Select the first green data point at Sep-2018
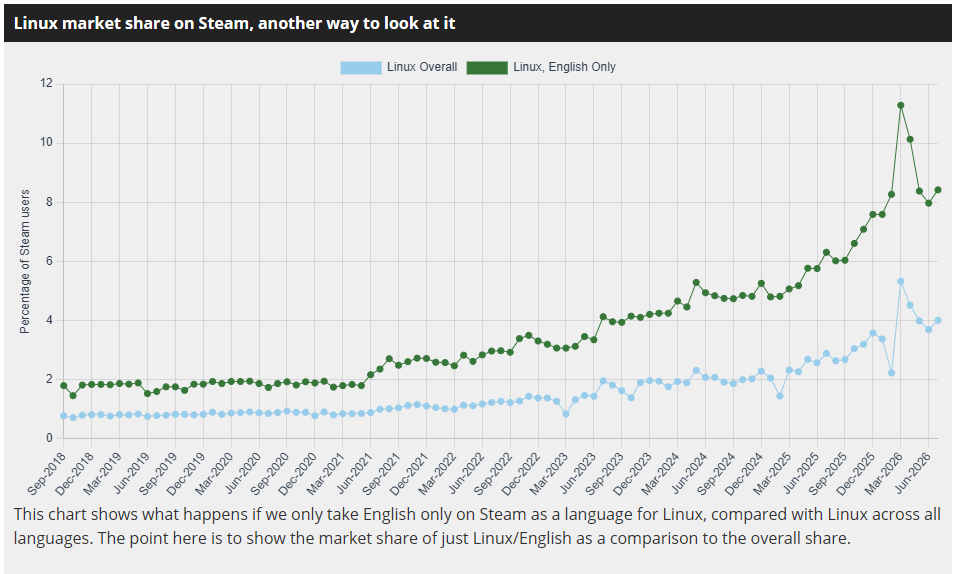This screenshot has height=574, width=955. [64, 386]
